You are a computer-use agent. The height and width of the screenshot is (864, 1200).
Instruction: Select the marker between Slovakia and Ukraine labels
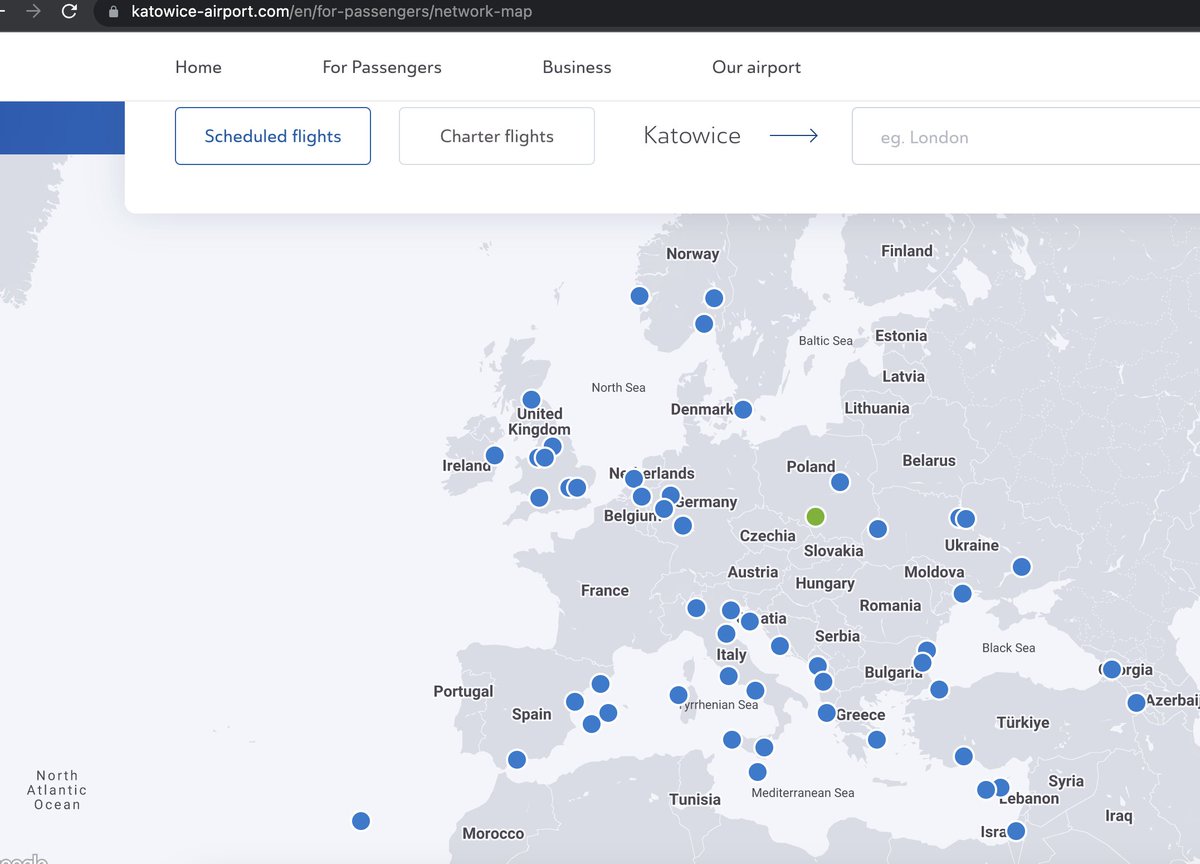click(x=878, y=528)
